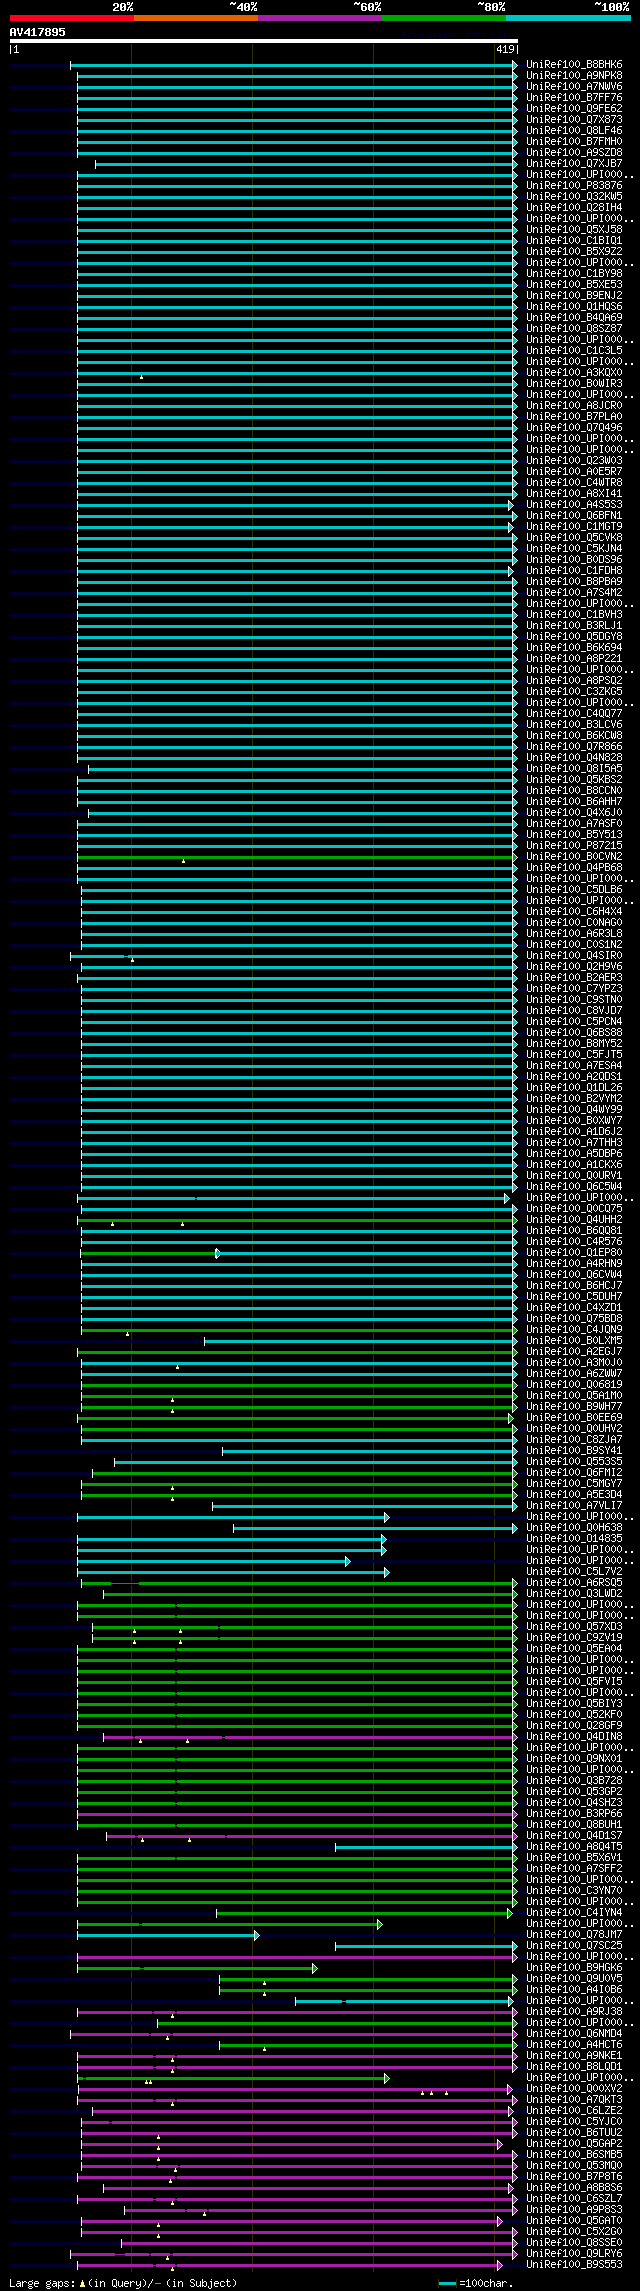640x2291 pixels.
Task: Open hit UniRef100_B8BHK6
Action: pyautogui.click(x=574, y=65)
